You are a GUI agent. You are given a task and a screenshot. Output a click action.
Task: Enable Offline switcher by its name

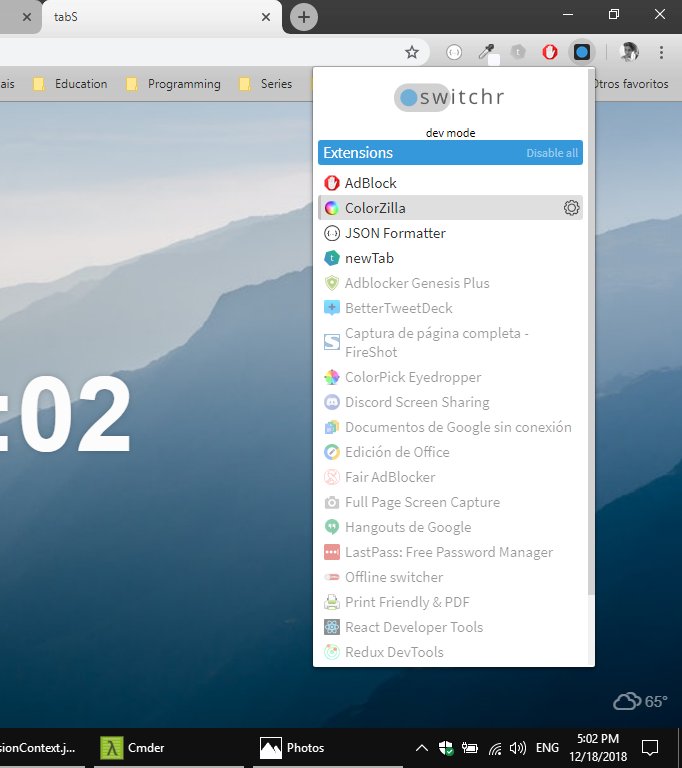coord(394,577)
